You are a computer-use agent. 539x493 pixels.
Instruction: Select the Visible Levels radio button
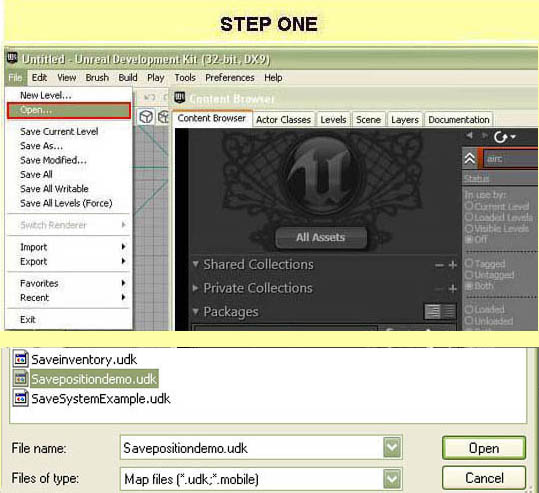[469, 228]
